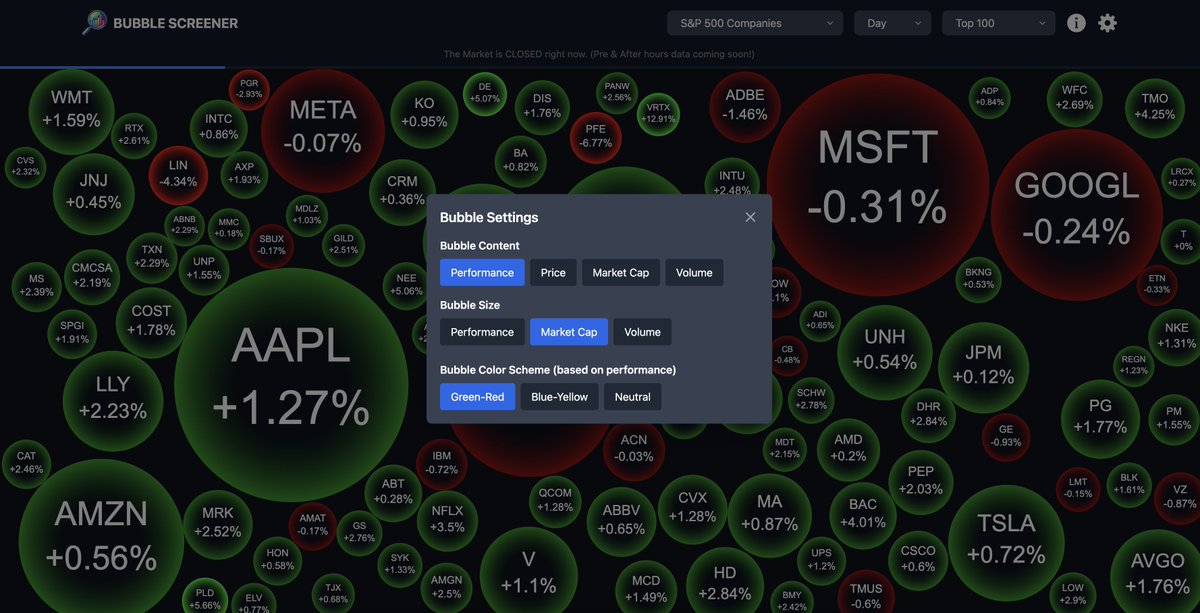Select the CSCO bubble
The height and width of the screenshot is (613, 1200).
pos(918,558)
